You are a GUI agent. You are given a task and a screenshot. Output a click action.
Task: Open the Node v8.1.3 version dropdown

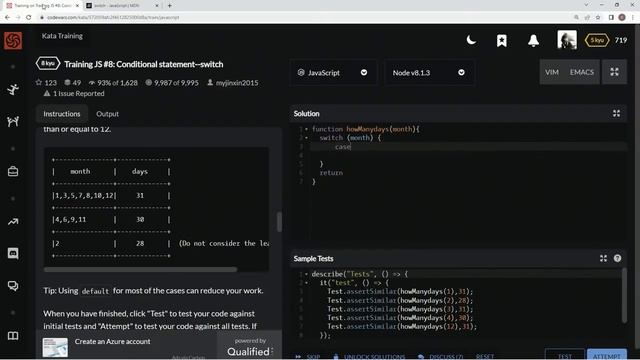(429, 72)
